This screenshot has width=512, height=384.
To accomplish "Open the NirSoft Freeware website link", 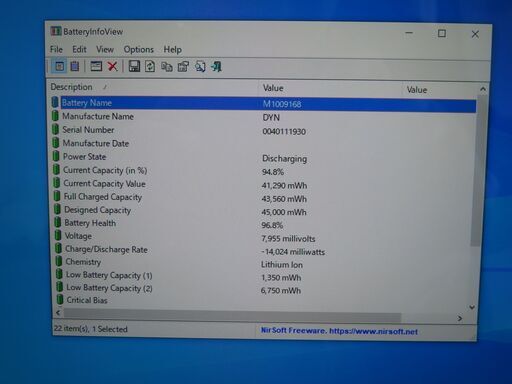I will pyautogui.click(x=339, y=331).
